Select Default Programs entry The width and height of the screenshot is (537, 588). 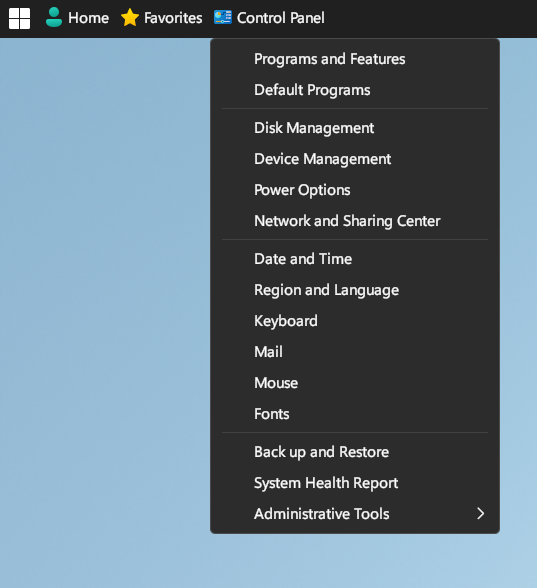coord(355,90)
